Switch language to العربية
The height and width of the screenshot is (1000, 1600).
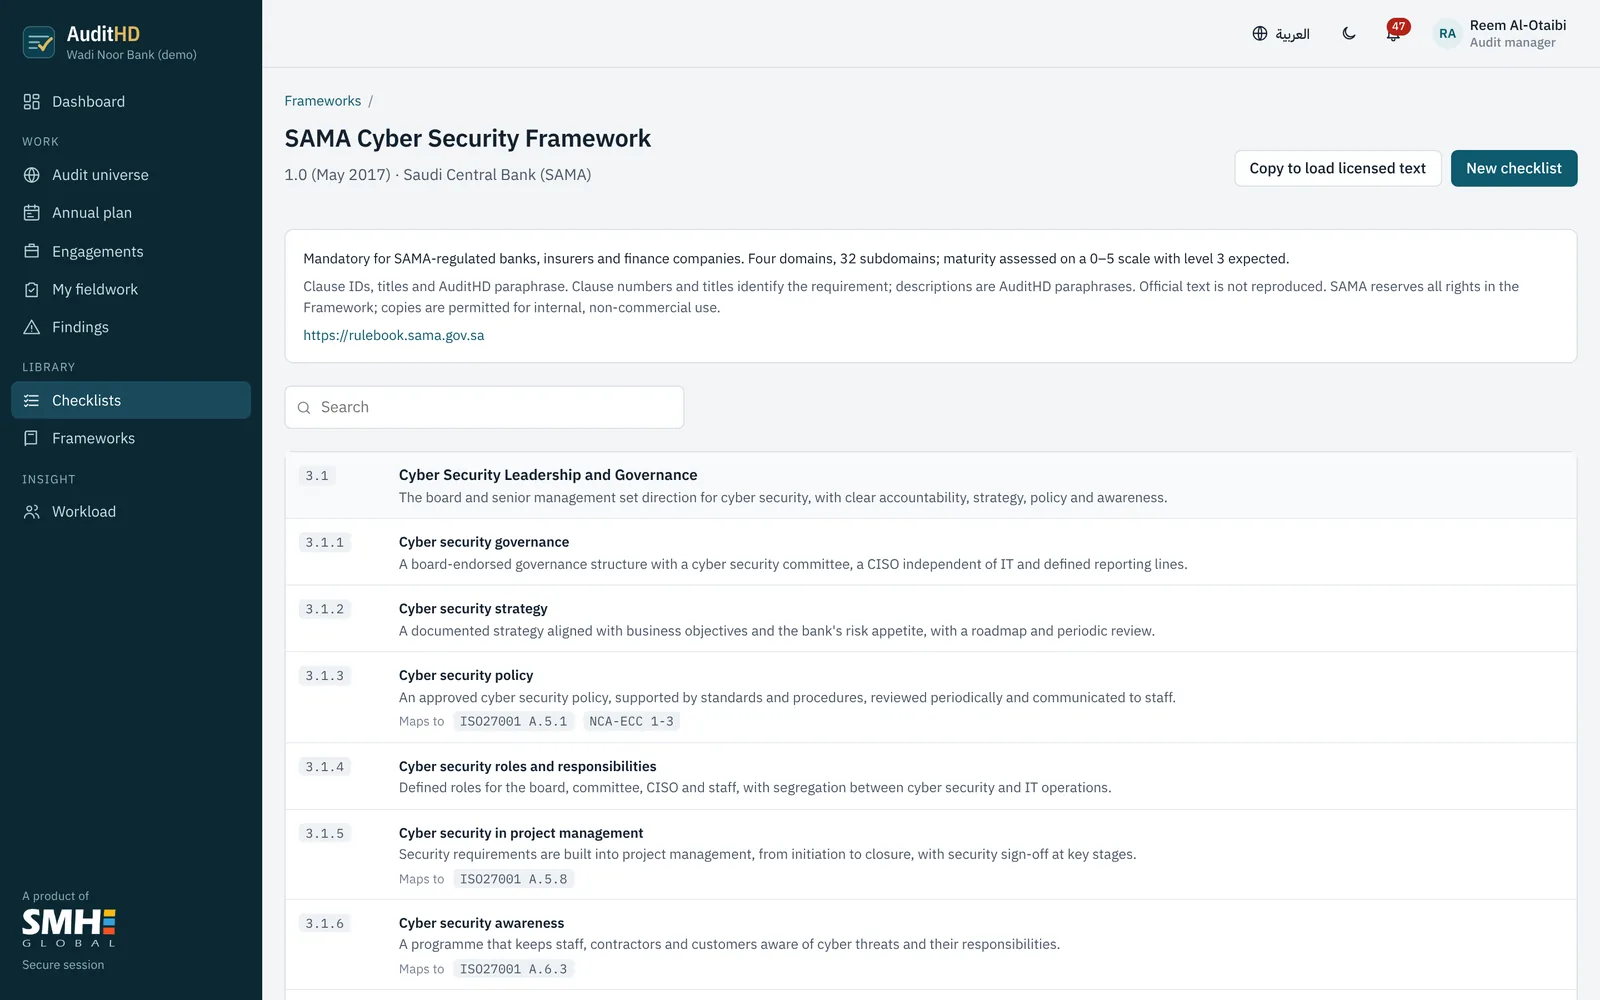(1292, 34)
